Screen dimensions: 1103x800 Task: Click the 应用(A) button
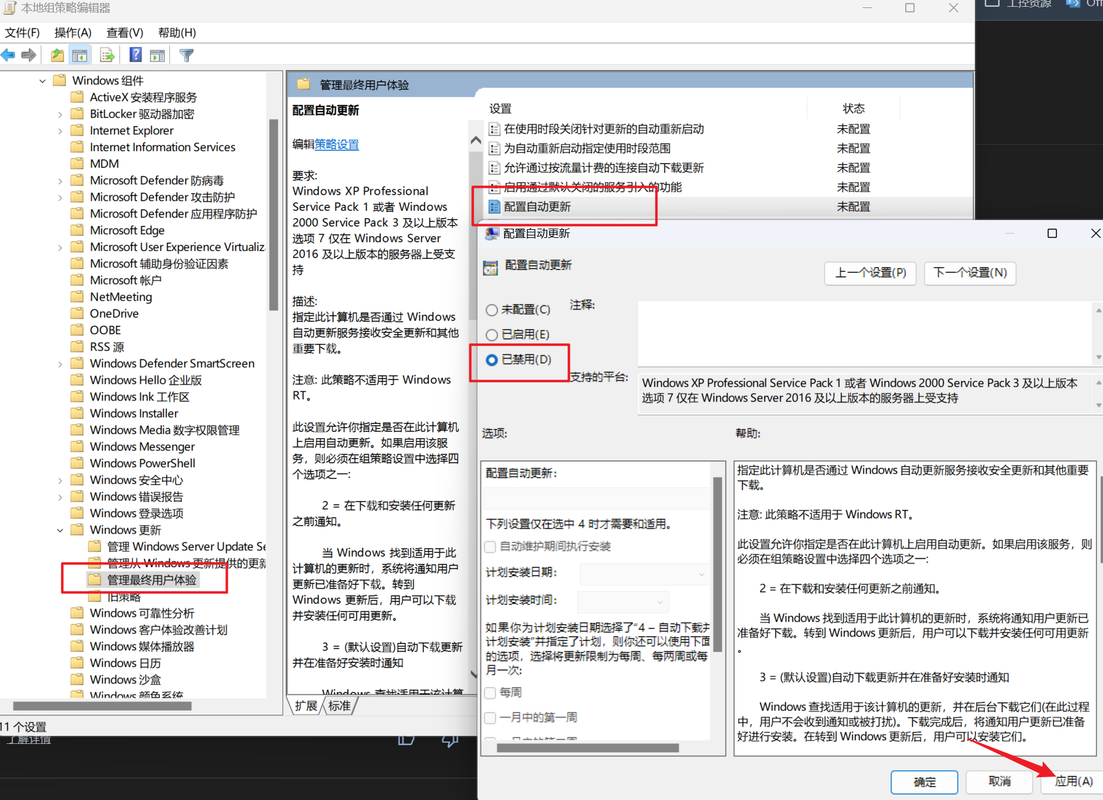coord(1073,781)
